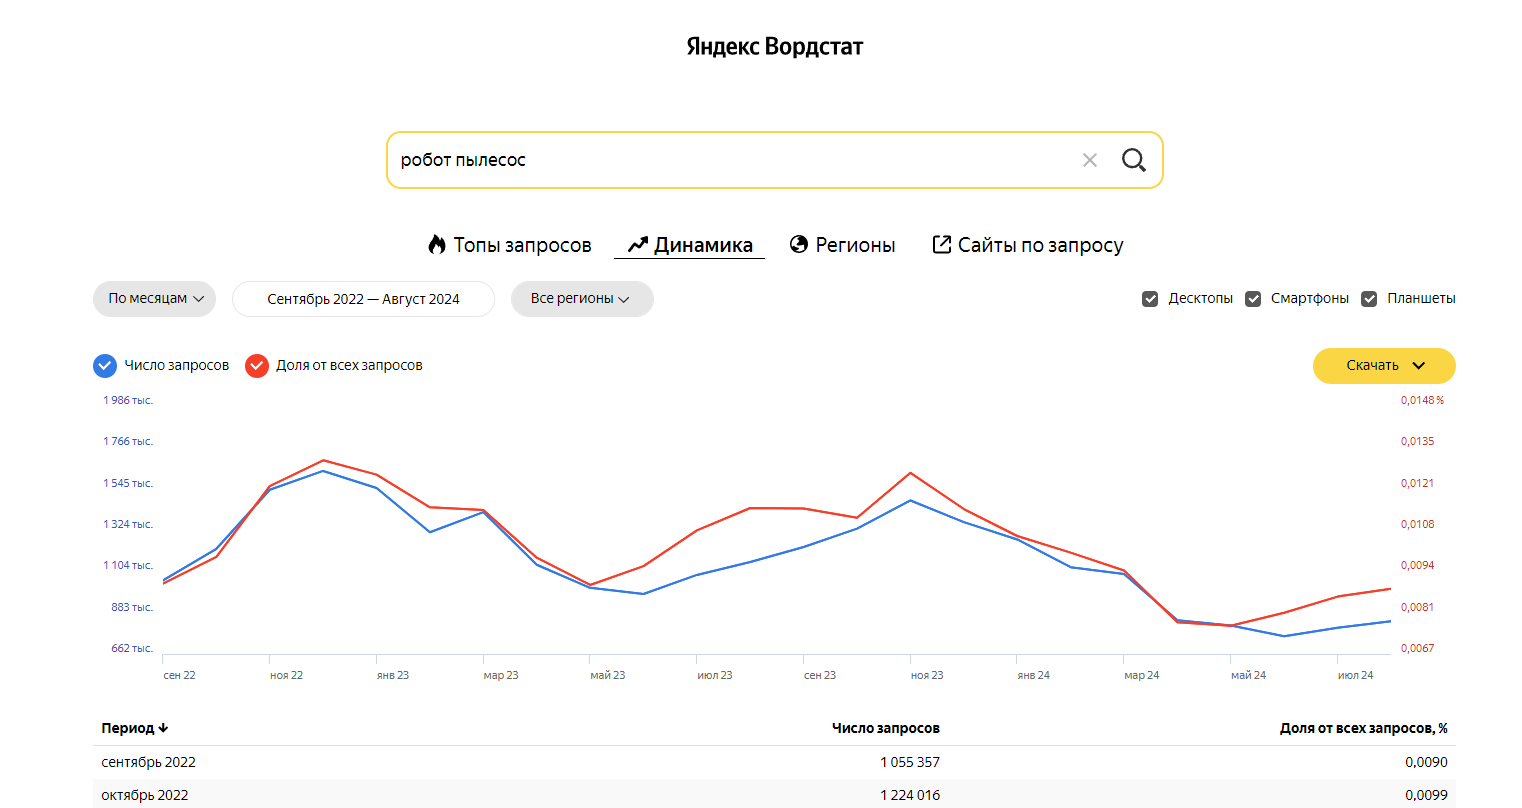Click the 0,0099 share value

point(1426,795)
